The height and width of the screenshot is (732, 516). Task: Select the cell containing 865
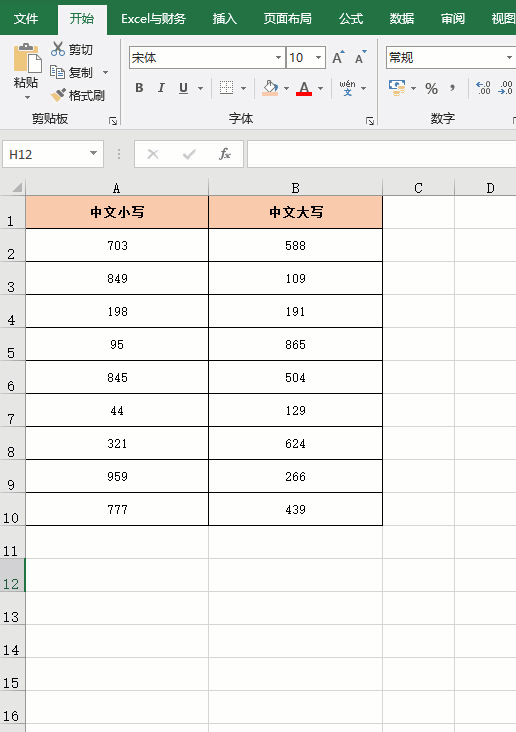295,344
